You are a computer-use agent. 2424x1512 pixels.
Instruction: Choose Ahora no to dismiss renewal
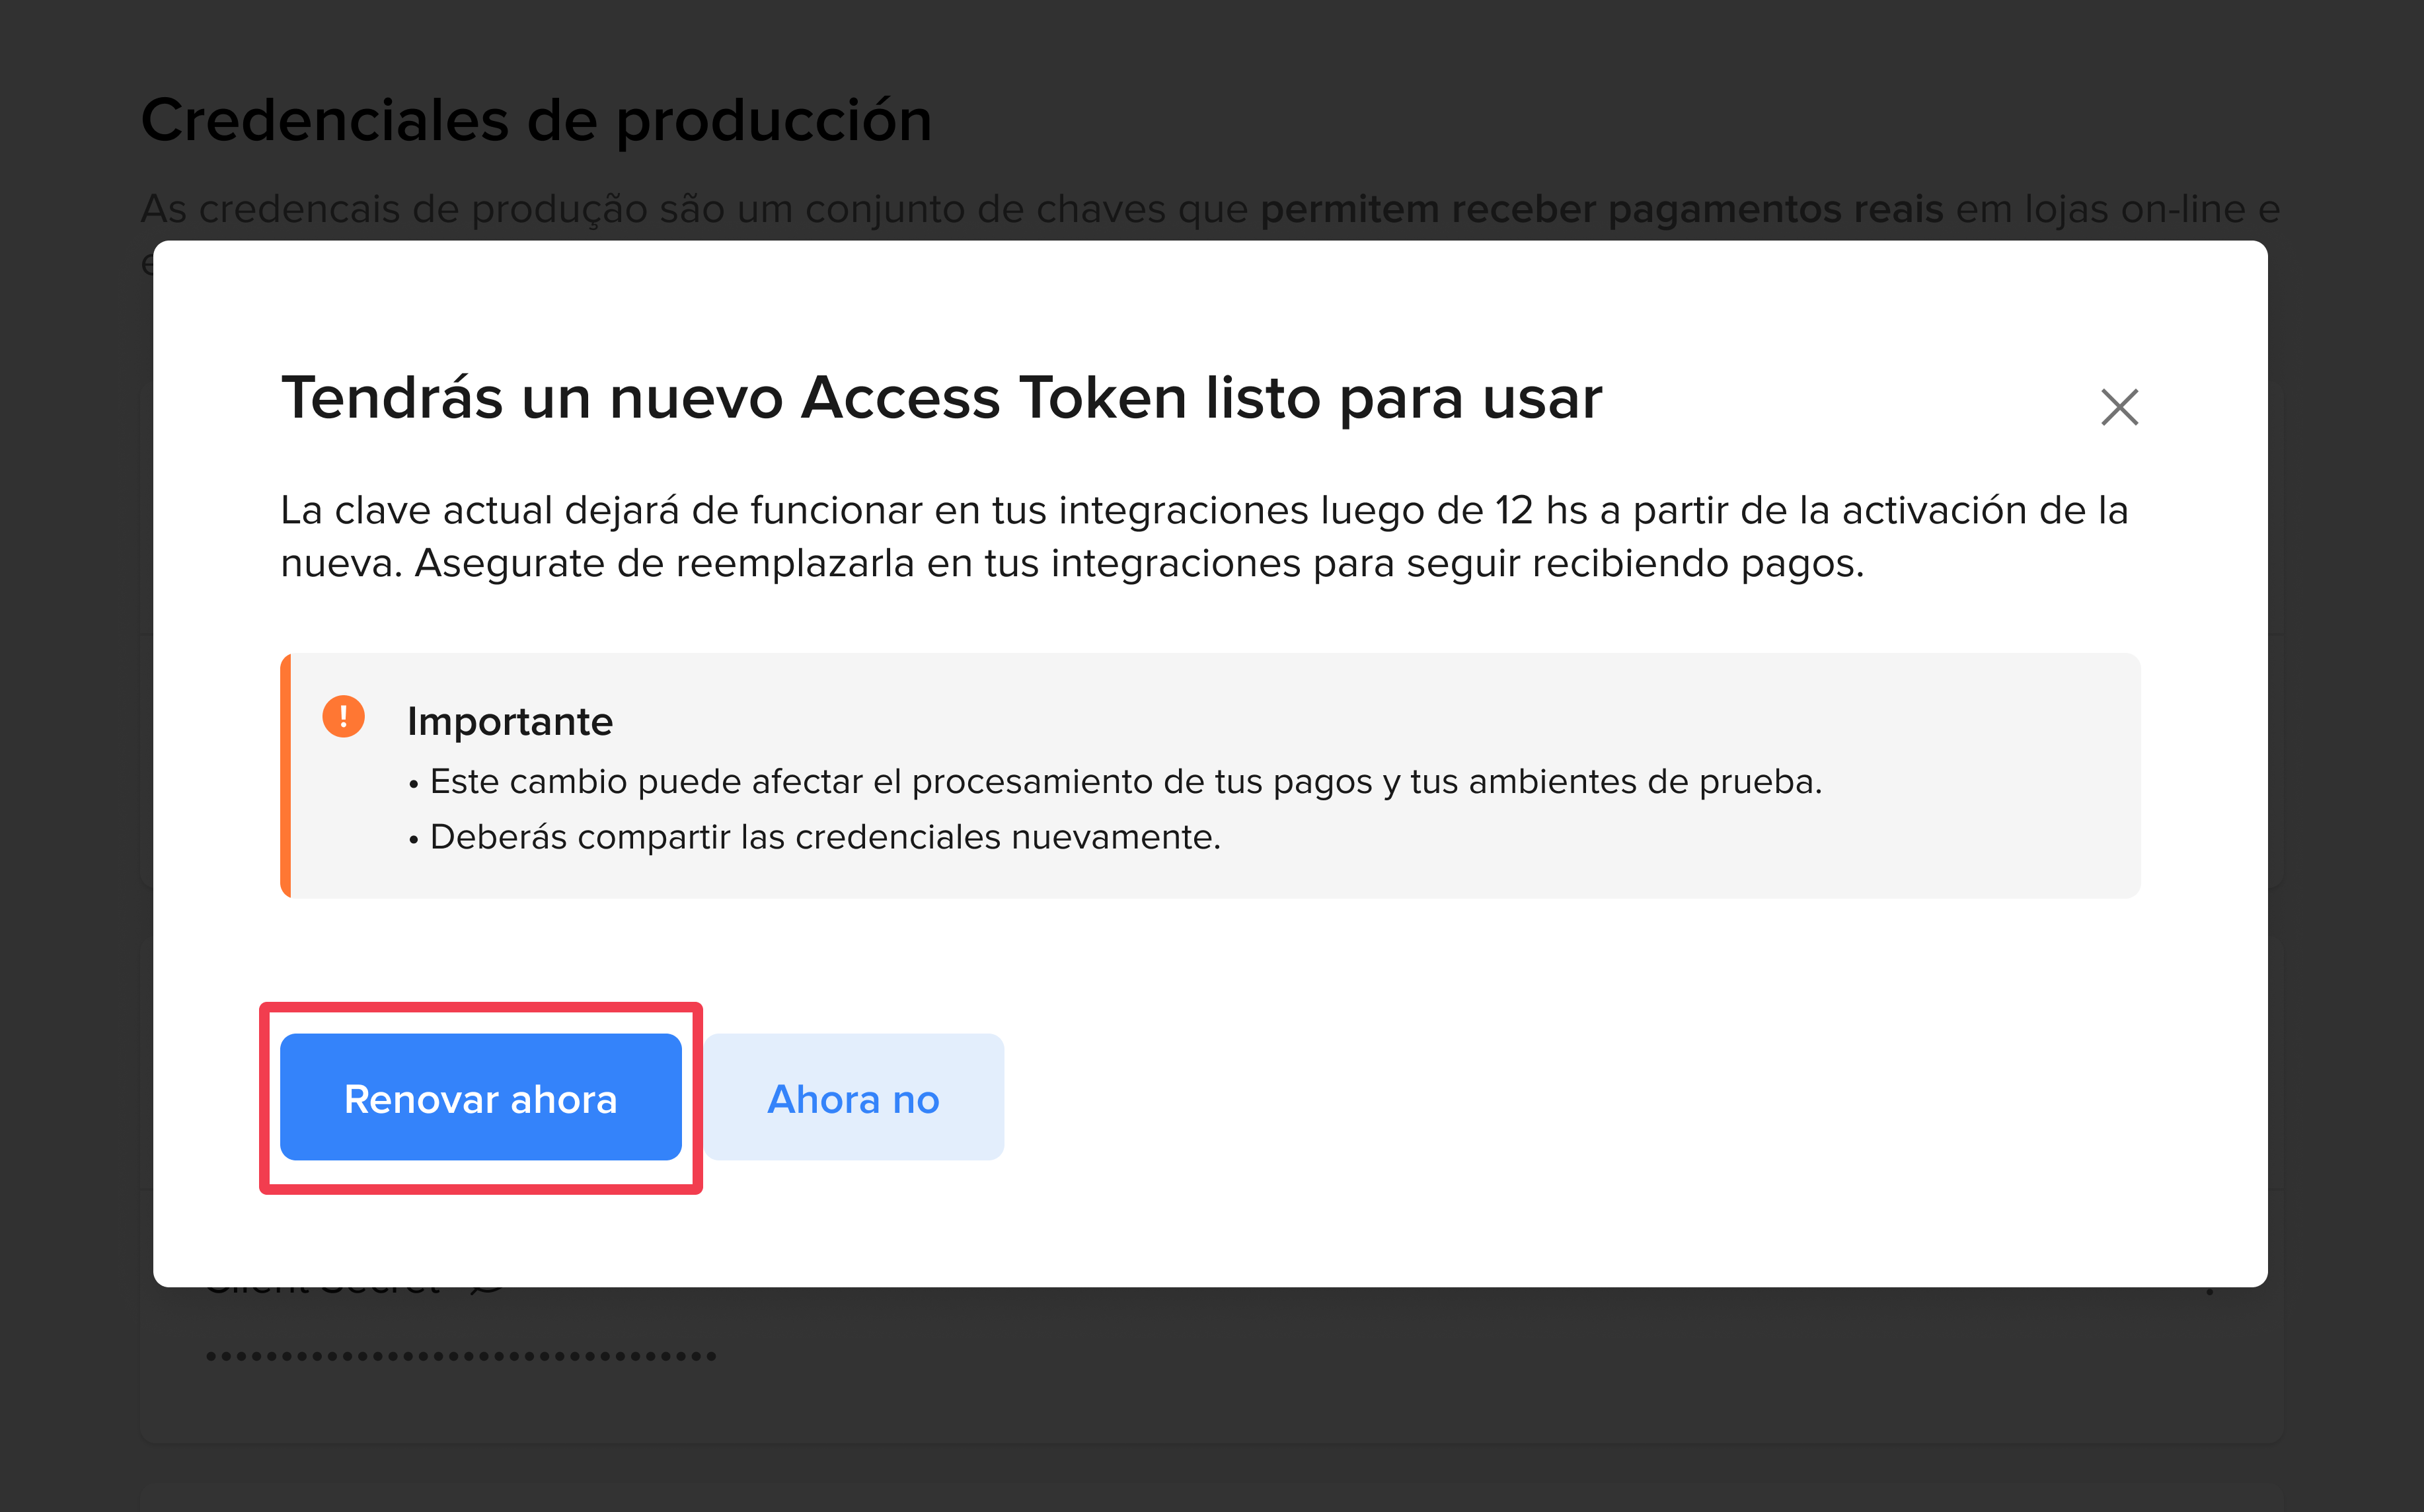click(x=854, y=1097)
